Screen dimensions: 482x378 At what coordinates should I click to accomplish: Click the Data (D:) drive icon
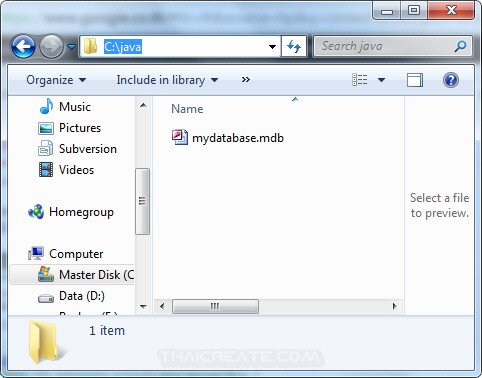pos(46,298)
